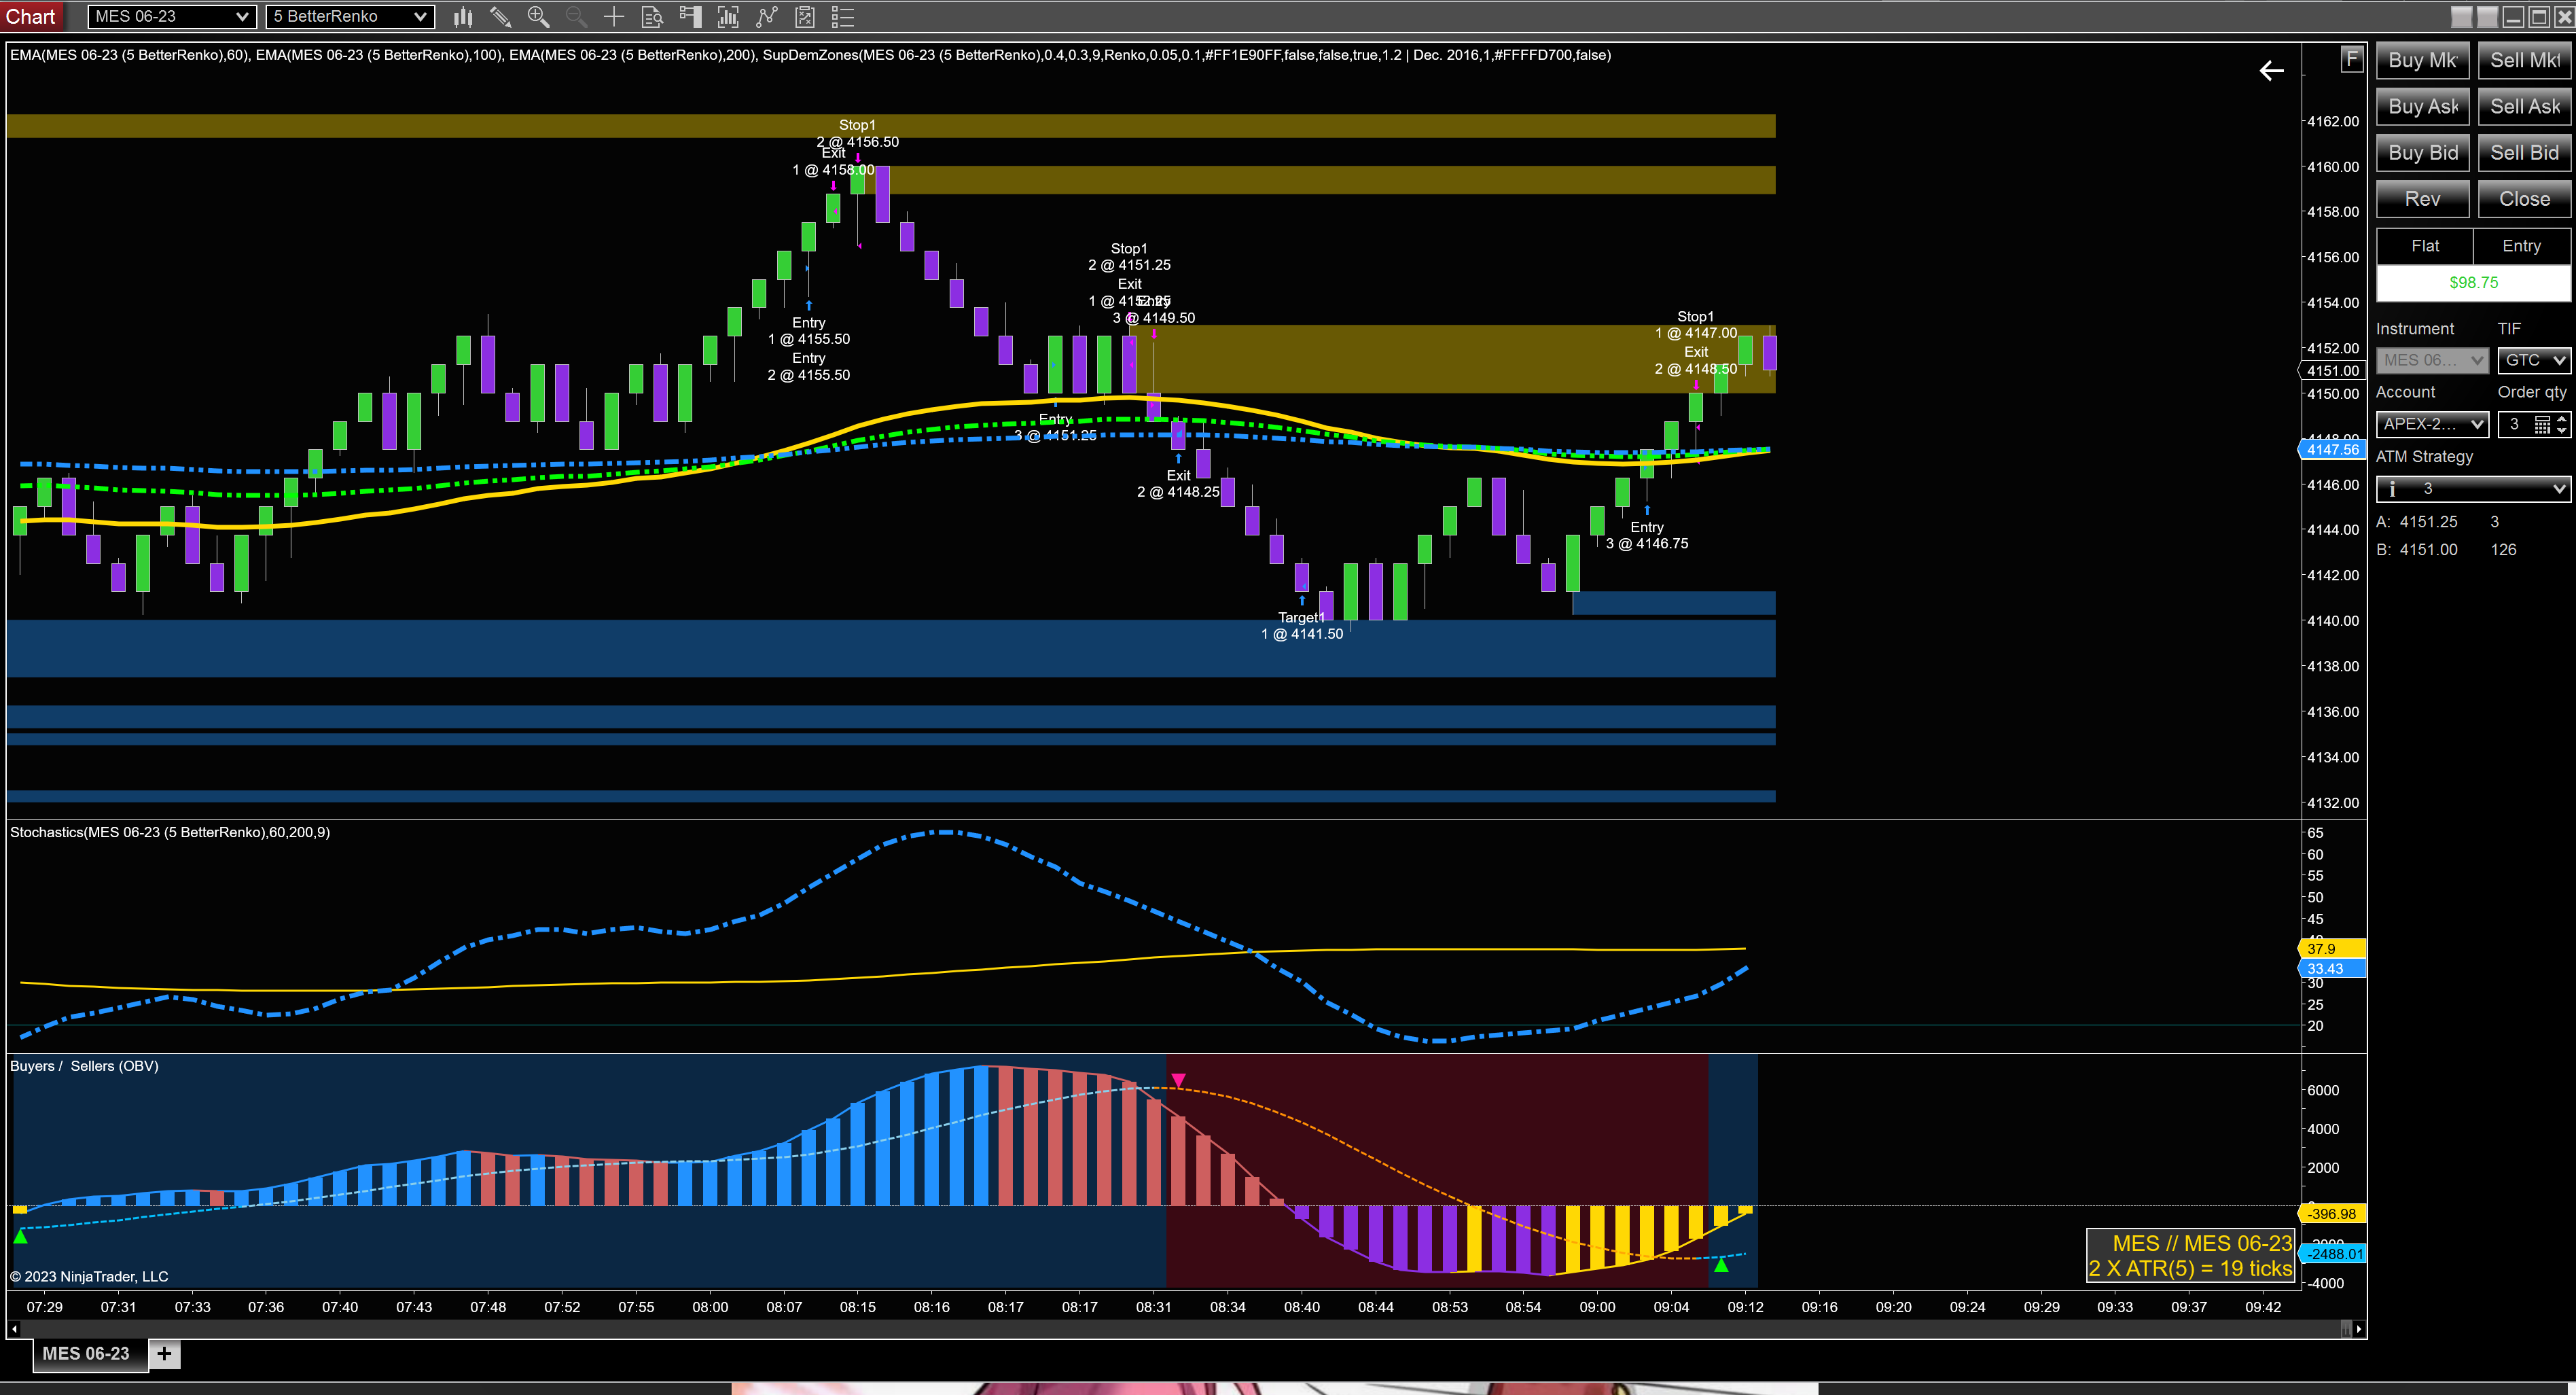
Task: Click the -2488.01 OBV value marker
Action: coord(2332,1254)
